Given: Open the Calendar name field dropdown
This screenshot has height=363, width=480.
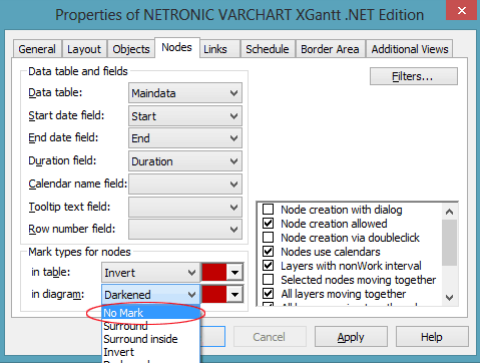Looking at the screenshot, I should pos(185,184).
